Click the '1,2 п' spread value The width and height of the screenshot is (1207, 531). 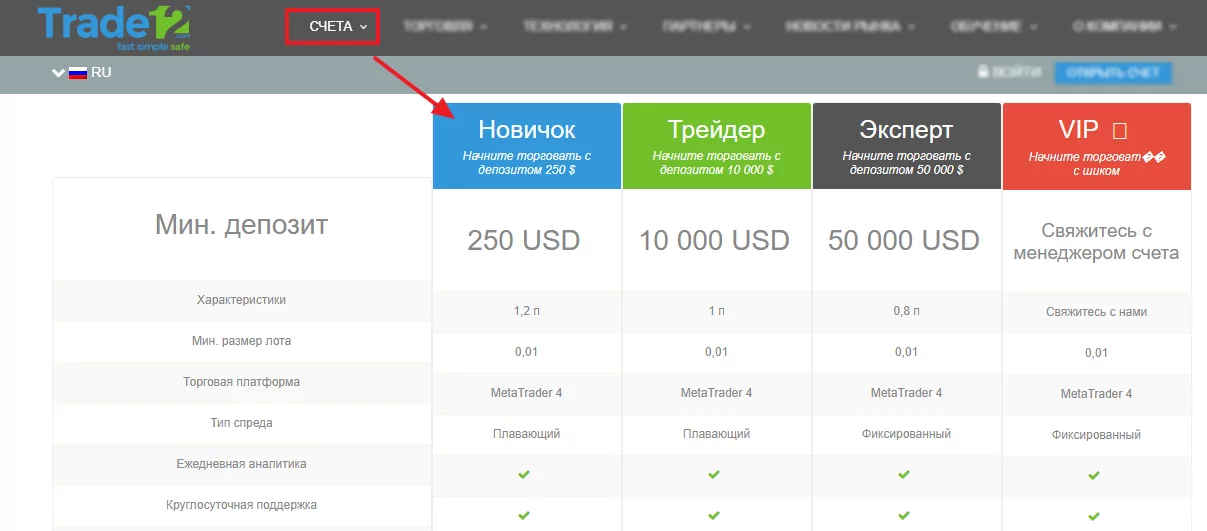pyautogui.click(x=527, y=312)
